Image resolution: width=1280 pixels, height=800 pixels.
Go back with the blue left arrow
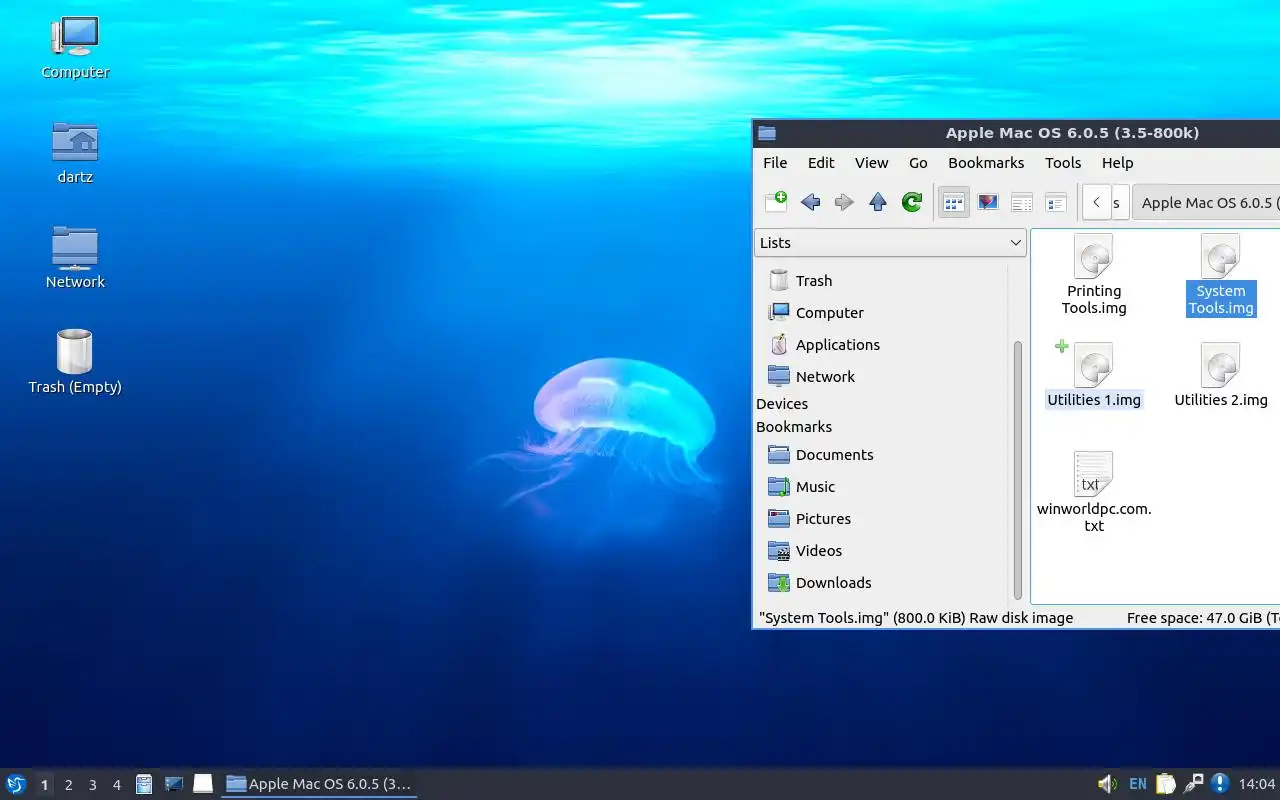coord(810,202)
